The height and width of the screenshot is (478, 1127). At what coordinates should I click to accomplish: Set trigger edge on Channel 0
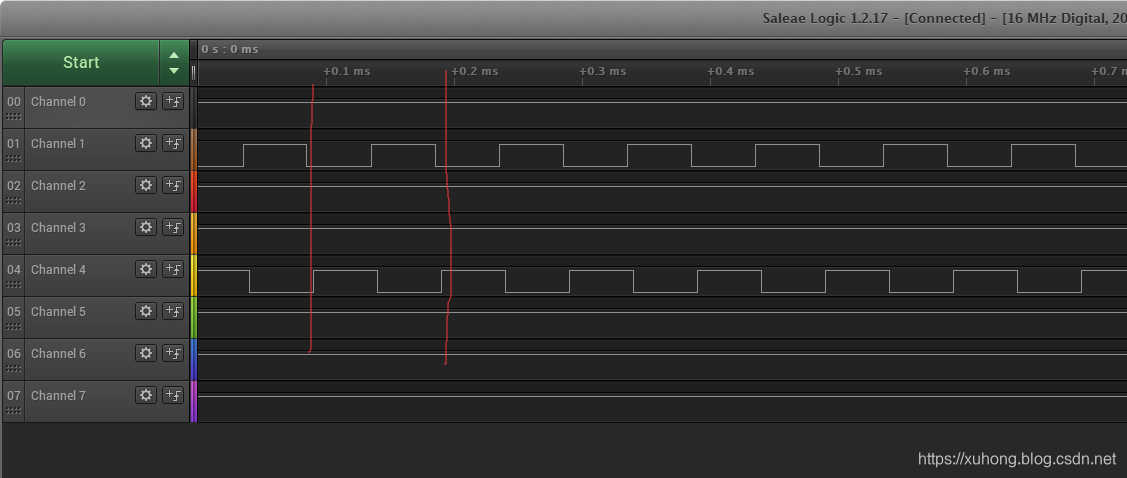(x=172, y=101)
